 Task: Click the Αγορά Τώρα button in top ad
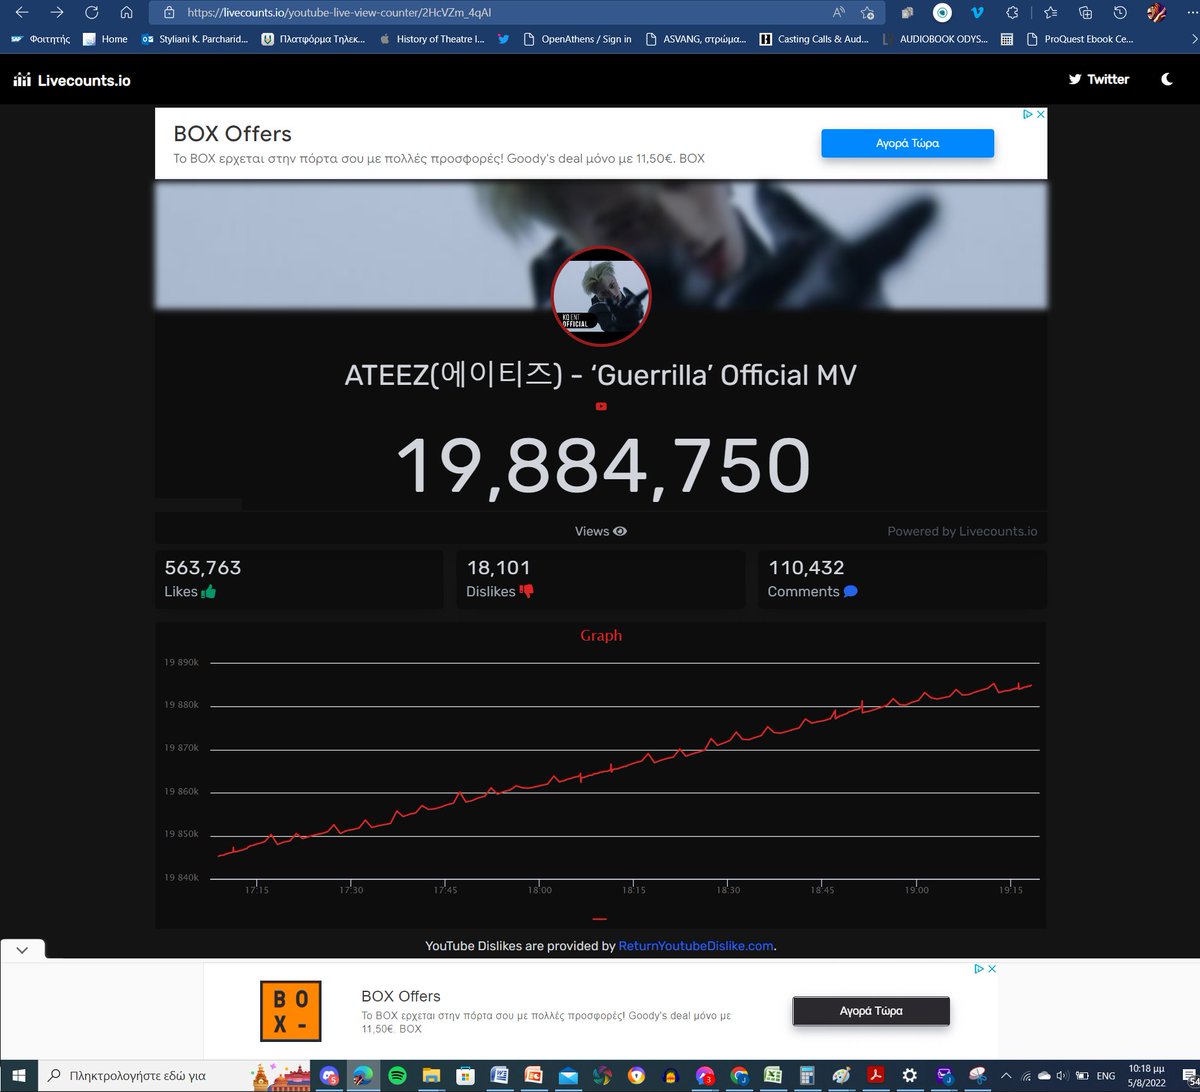pyautogui.click(x=907, y=143)
